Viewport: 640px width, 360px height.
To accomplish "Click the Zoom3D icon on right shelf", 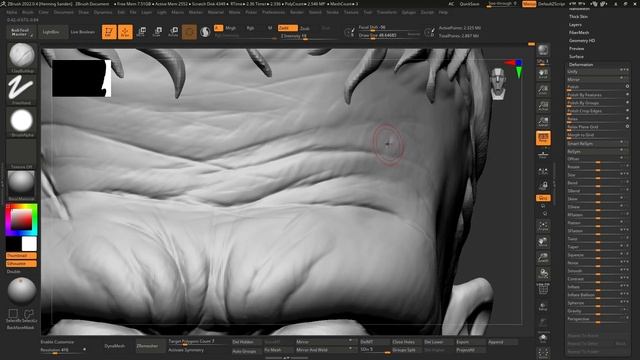I will pyautogui.click(x=543, y=258).
